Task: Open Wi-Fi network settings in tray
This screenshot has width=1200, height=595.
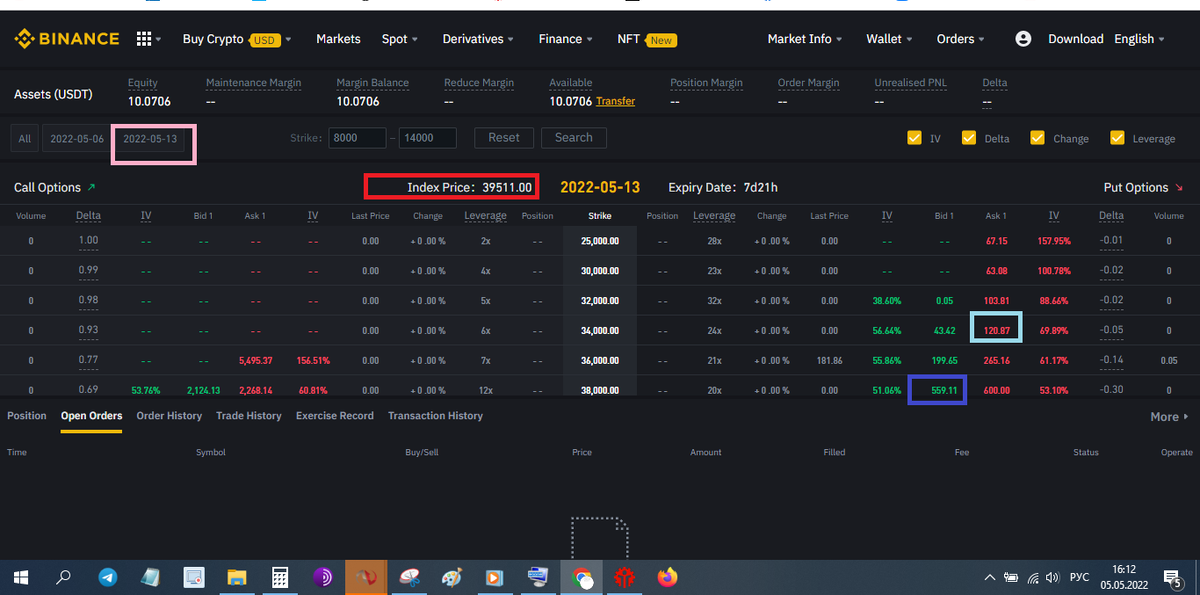Action: pyautogui.click(x=1032, y=577)
